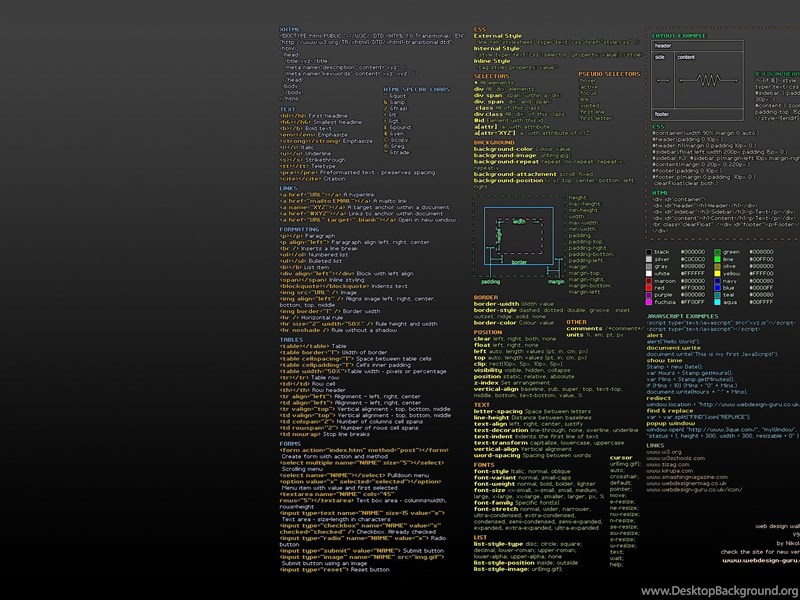
Task: Click the www.tizag.com link text
Action: click(x=668, y=464)
